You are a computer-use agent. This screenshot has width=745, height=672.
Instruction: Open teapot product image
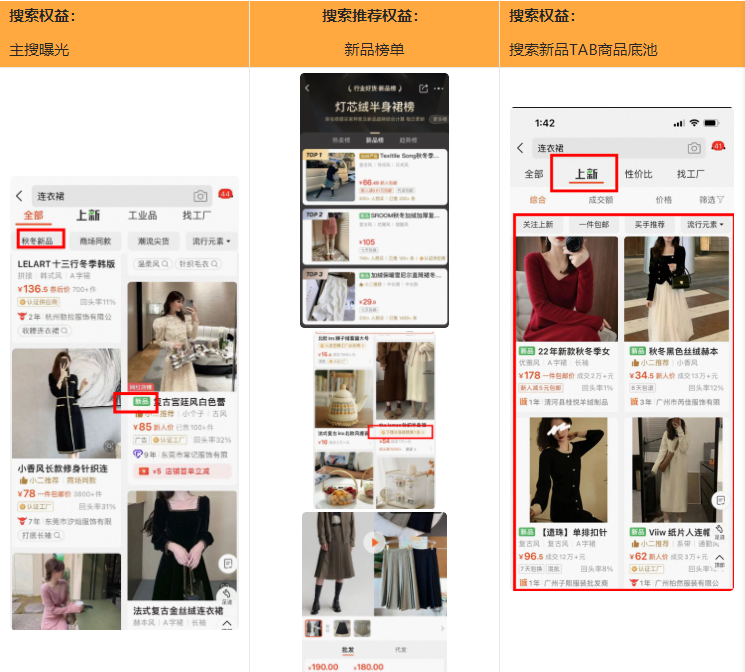pos(344,400)
